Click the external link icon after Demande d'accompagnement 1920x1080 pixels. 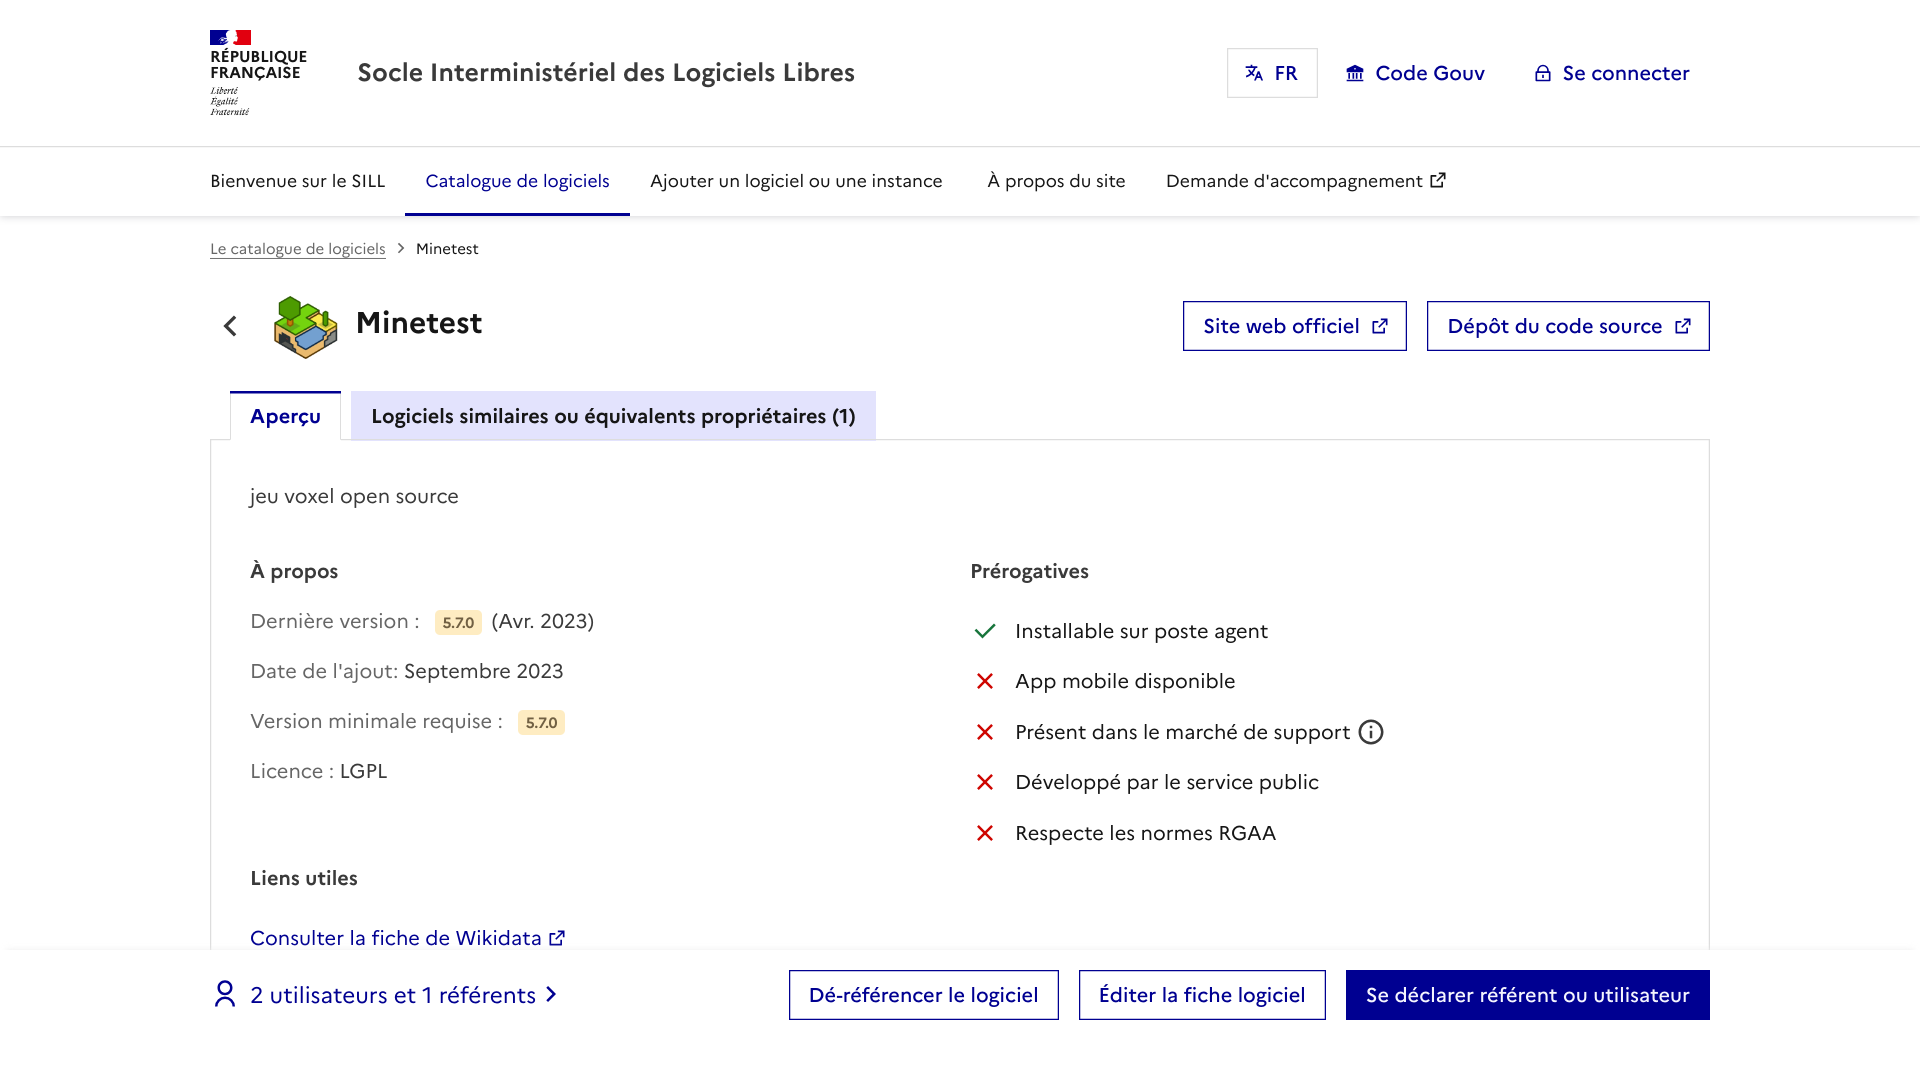coord(1438,180)
